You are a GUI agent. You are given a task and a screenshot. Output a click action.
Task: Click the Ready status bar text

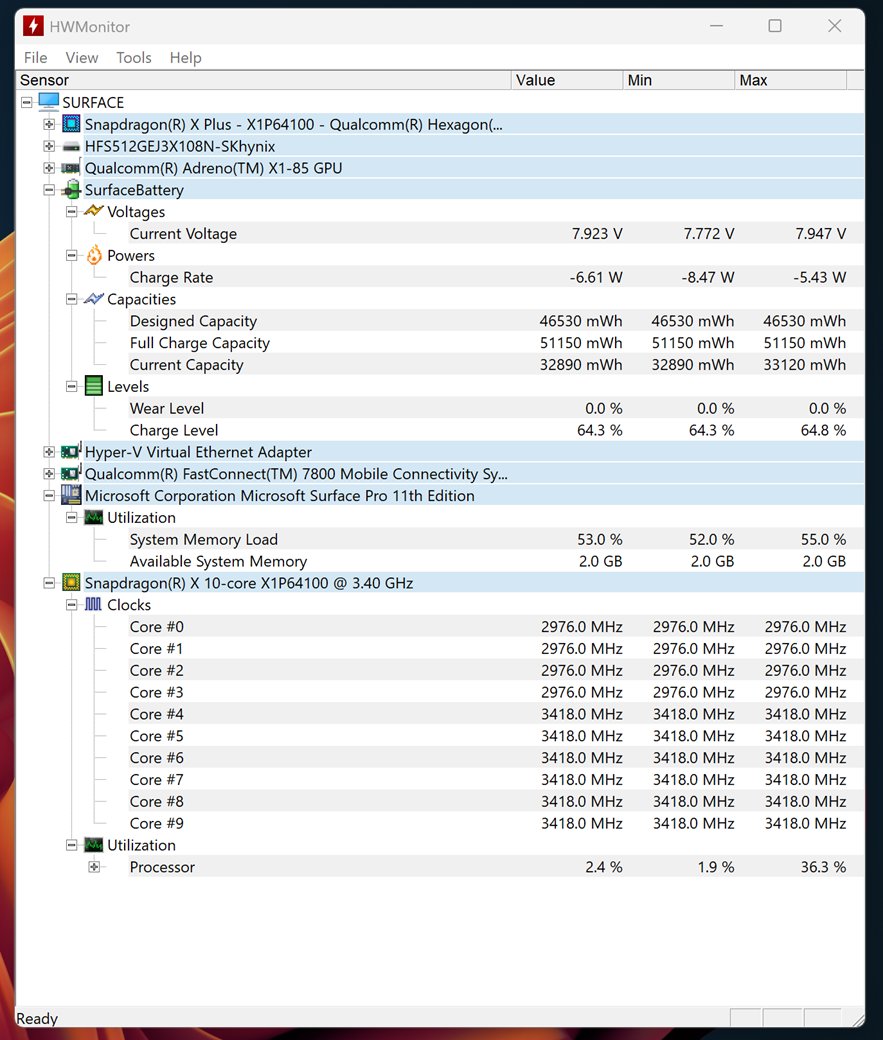click(x=37, y=1018)
